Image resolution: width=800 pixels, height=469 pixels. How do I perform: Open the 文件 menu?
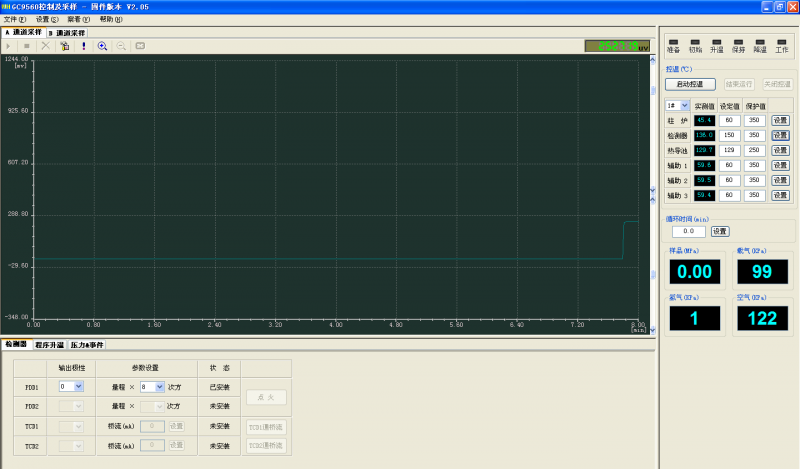14,19
